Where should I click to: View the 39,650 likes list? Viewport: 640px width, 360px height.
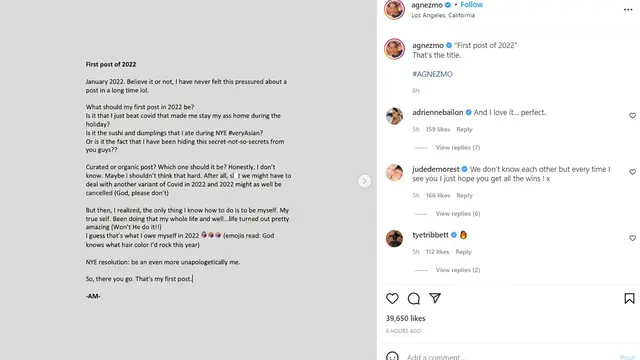405,318
